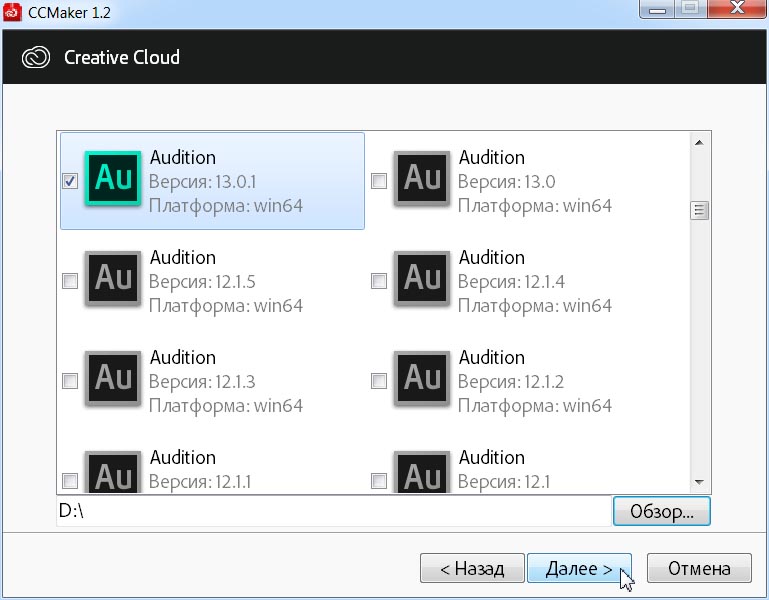This screenshot has width=769, height=600.
Task: Close the CCMaker 1.2 window
Action: pyautogui.click(x=737, y=9)
